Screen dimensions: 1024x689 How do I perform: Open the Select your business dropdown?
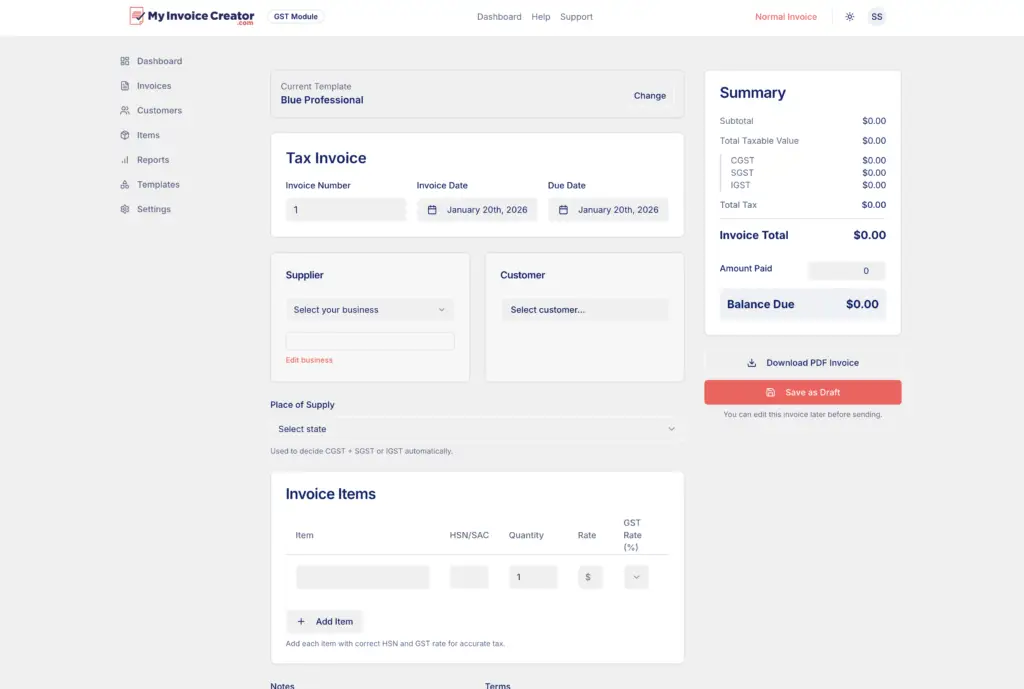point(370,310)
